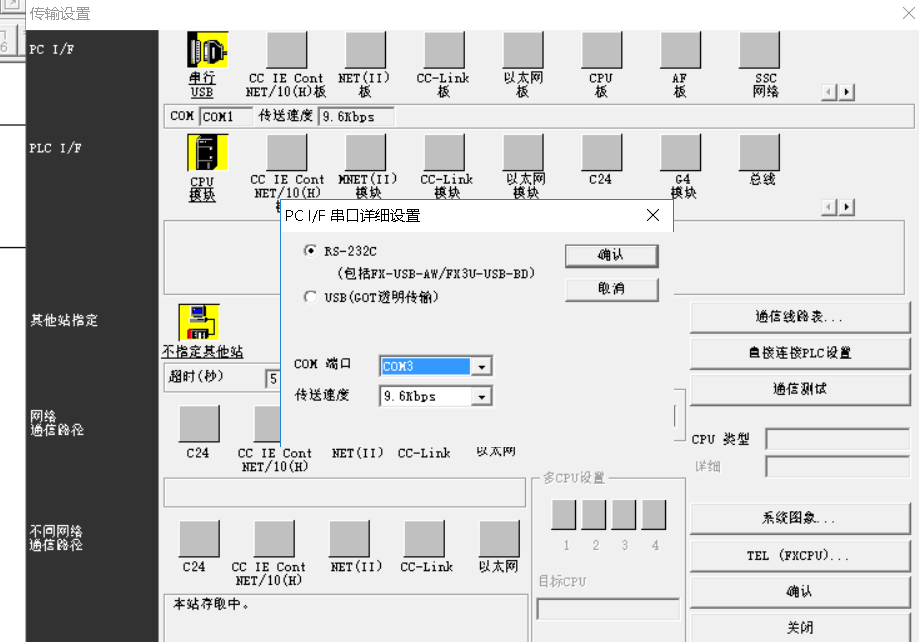Select the RS-232C radio button
Screen dimensions: 919x642
(x=310, y=251)
